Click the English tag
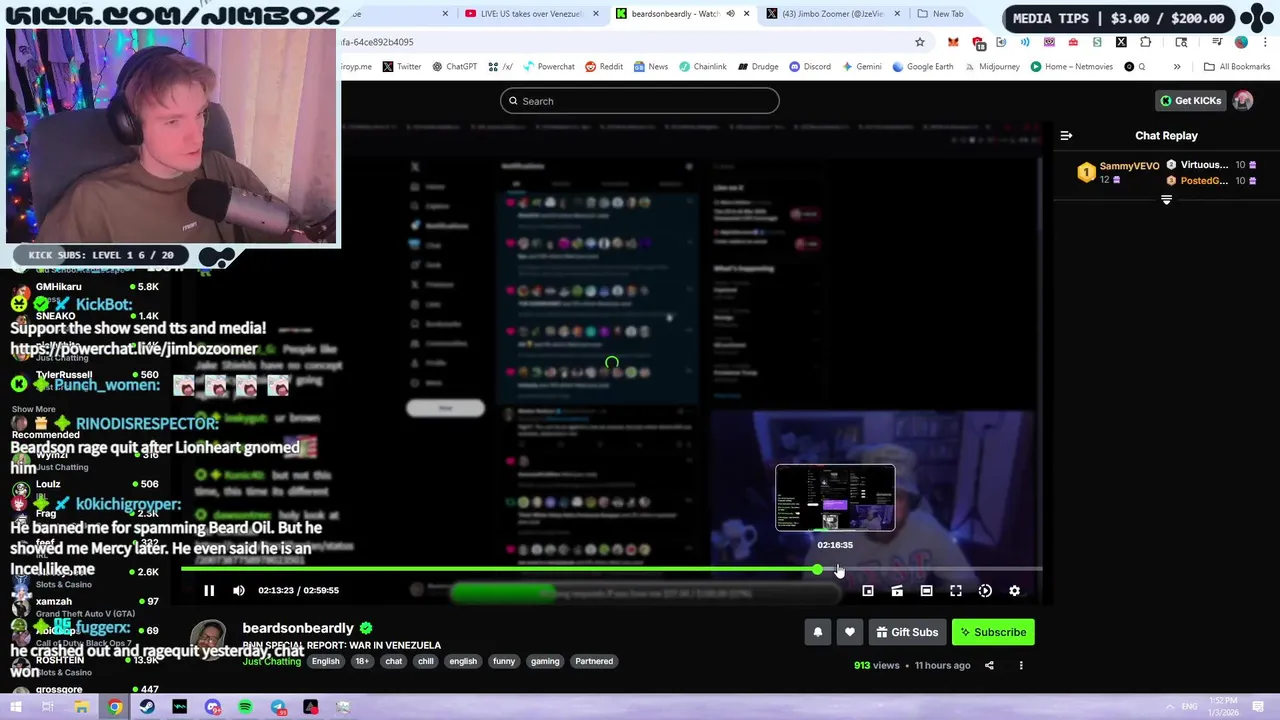This screenshot has width=1280, height=720. pos(325,661)
